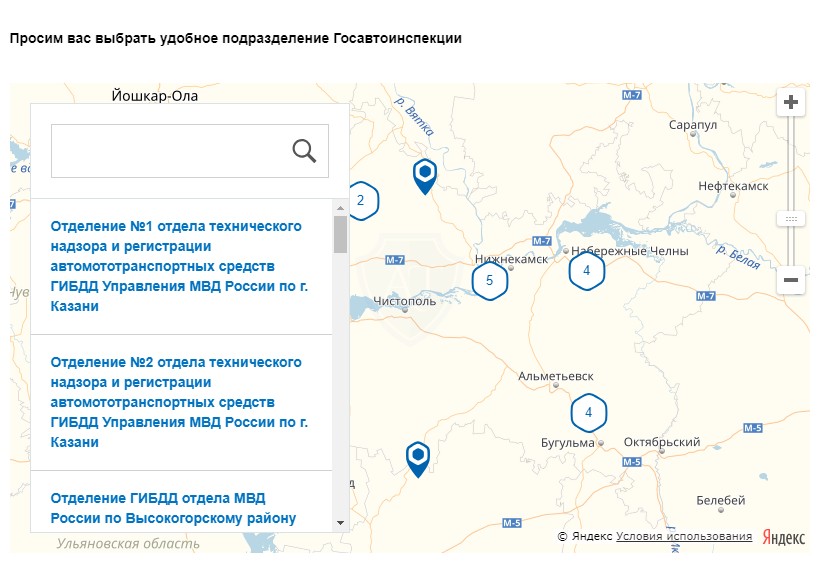Open the cluster of 4 near Bugulma
820x581 pixels.
pos(588,412)
